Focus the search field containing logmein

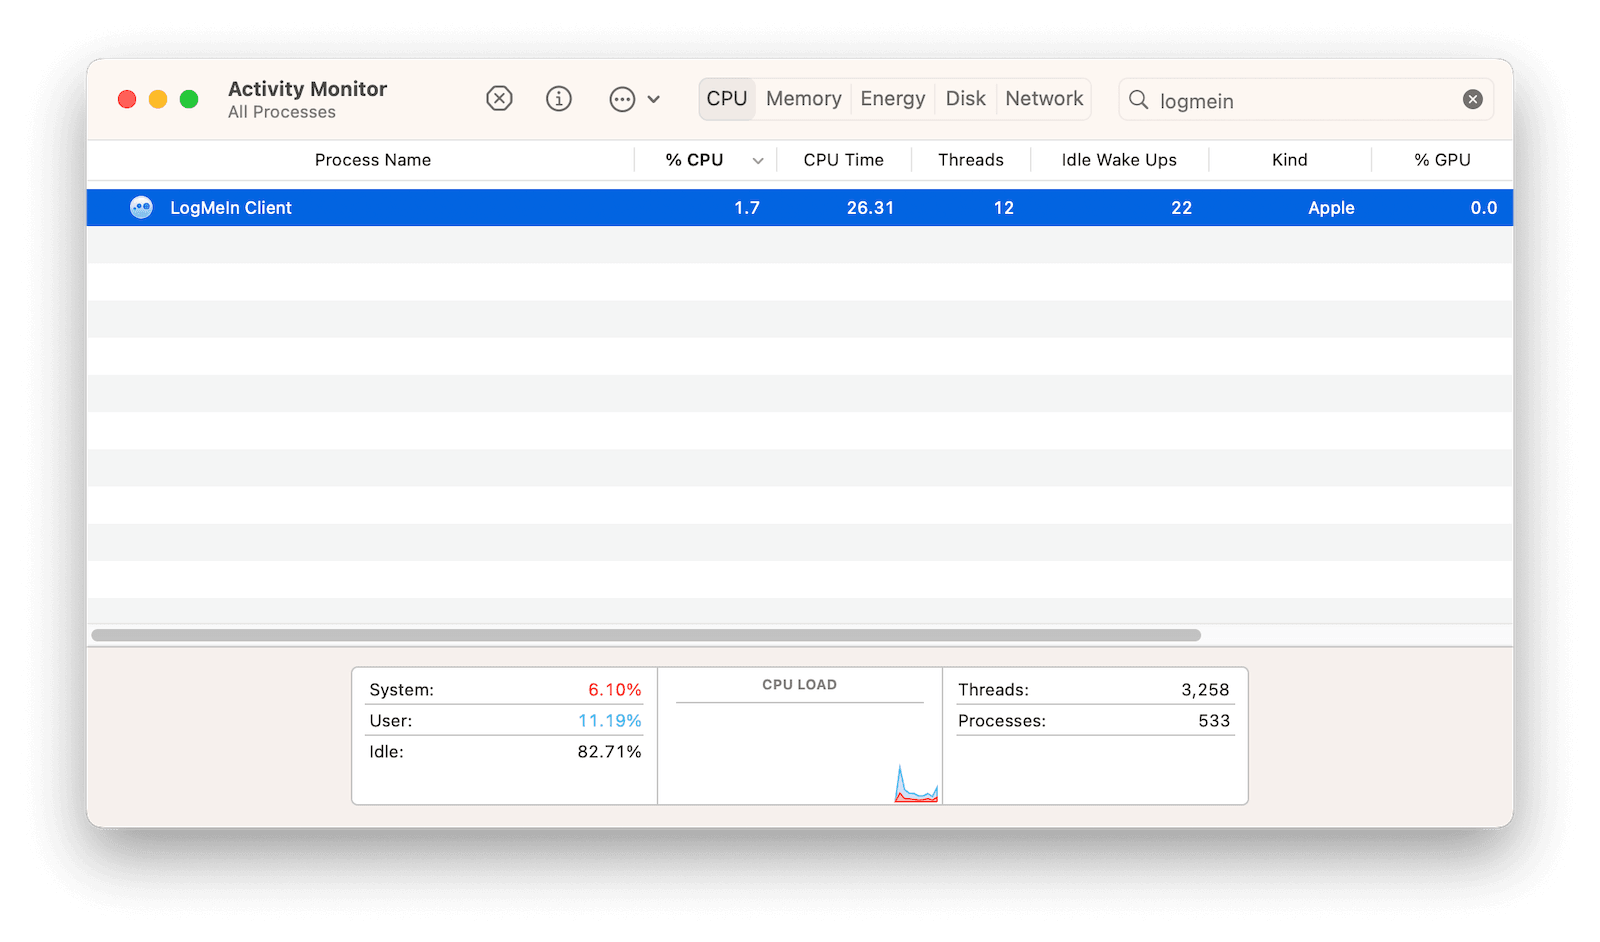pos(1305,100)
